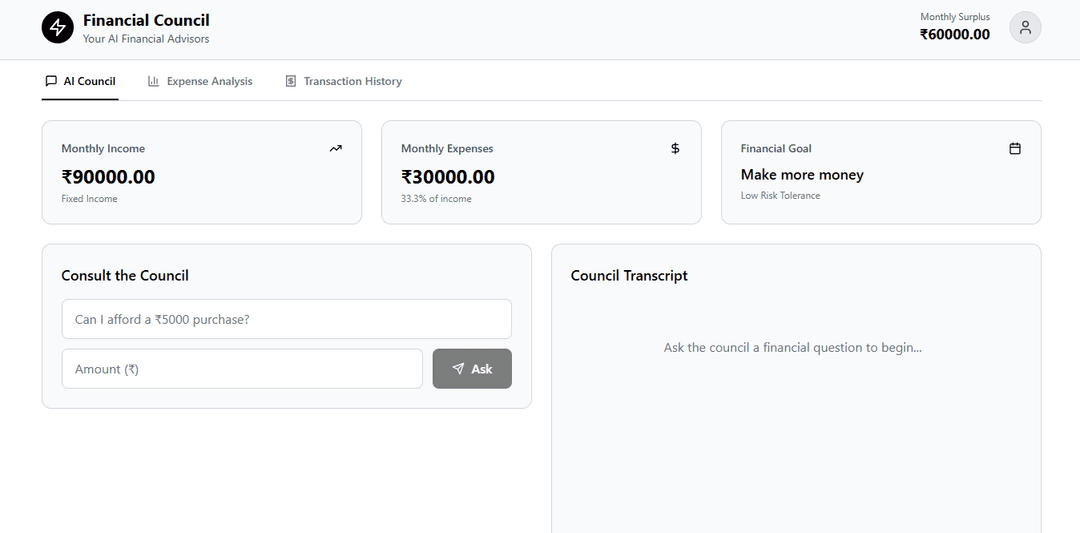Click the bar chart icon beside Expense Analysis
1080x533 pixels.
coord(153,81)
